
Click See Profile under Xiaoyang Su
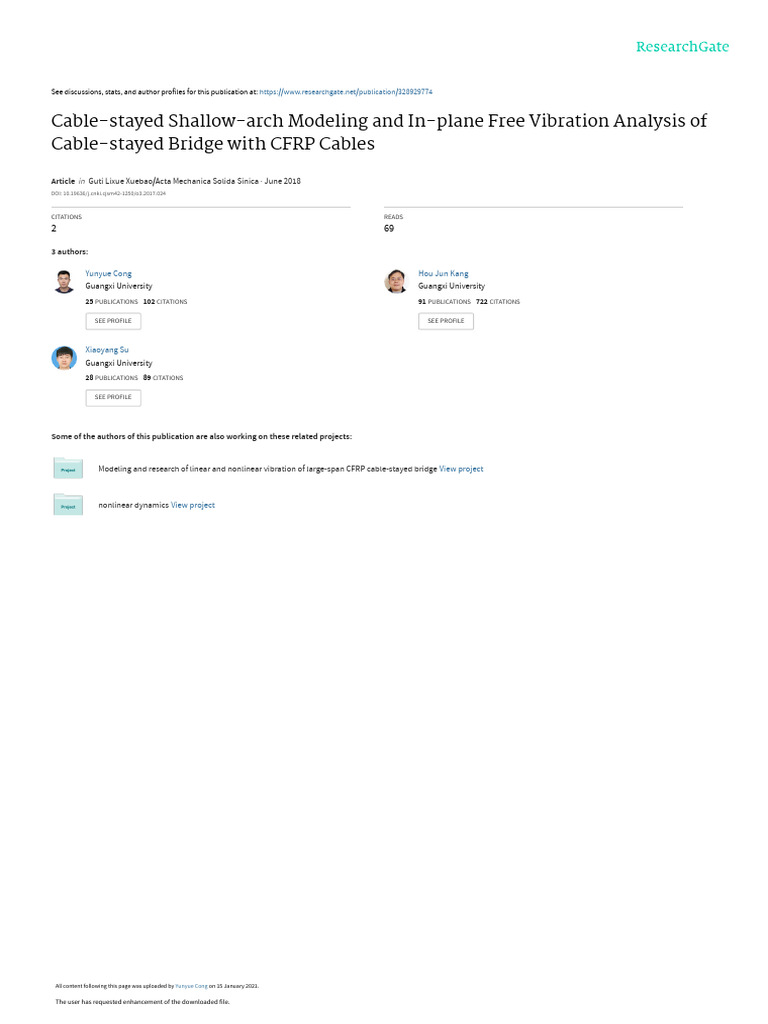pos(113,397)
